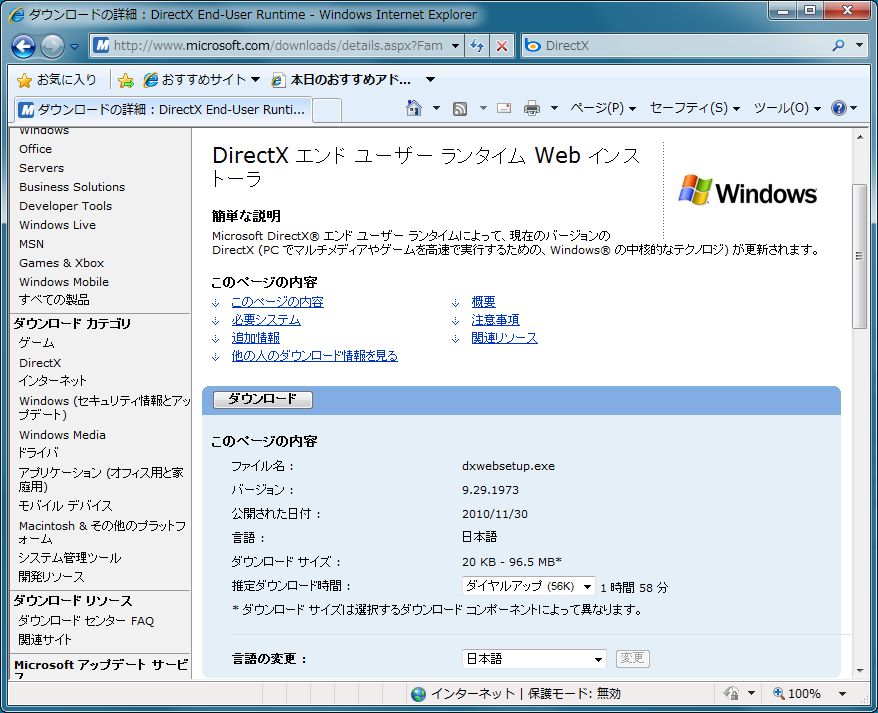Click 他の人のダウンロード情報を見る link
Screen dimensions: 878x713
pos(315,356)
